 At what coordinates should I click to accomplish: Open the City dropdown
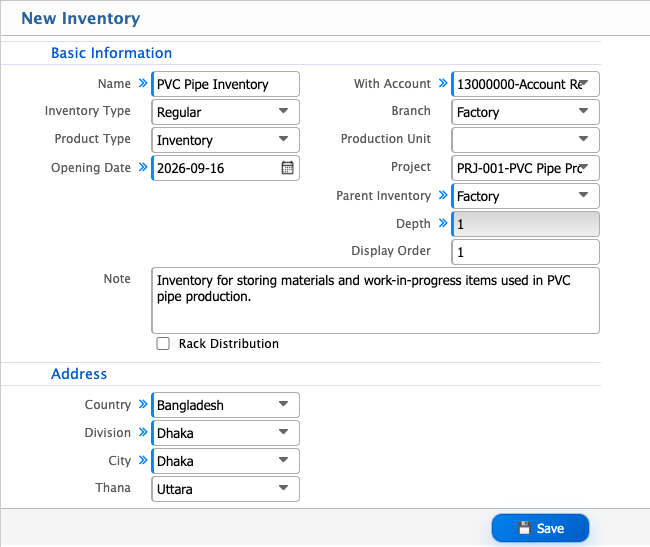(x=226, y=461)
